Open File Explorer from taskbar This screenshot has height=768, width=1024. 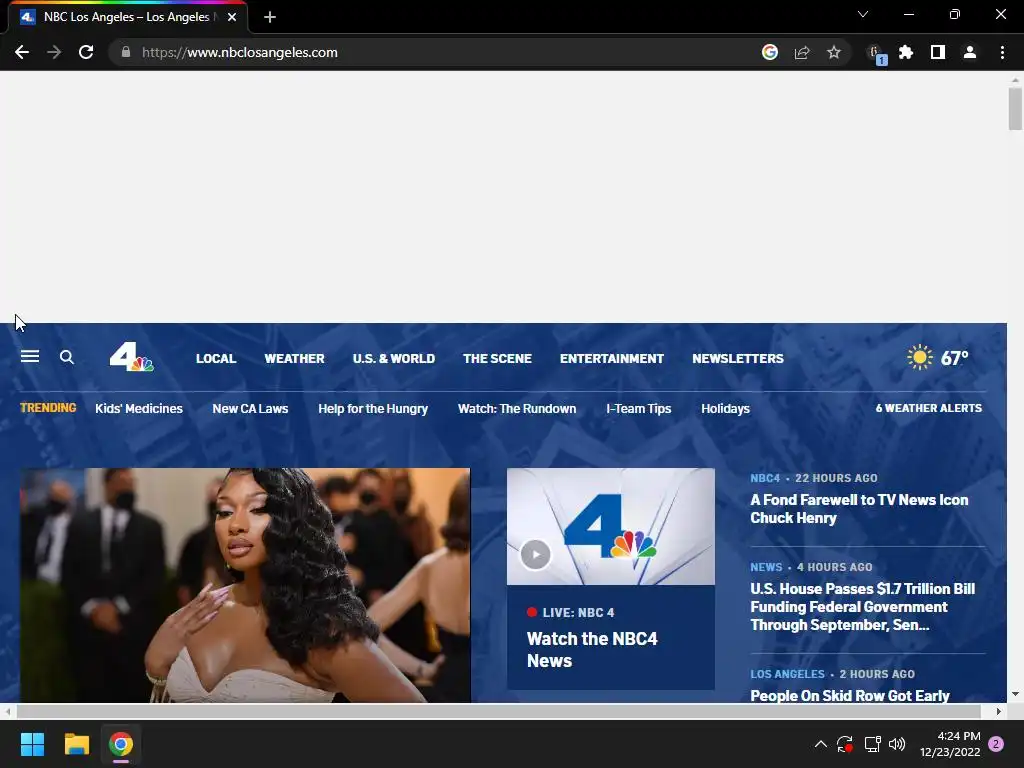76,744
